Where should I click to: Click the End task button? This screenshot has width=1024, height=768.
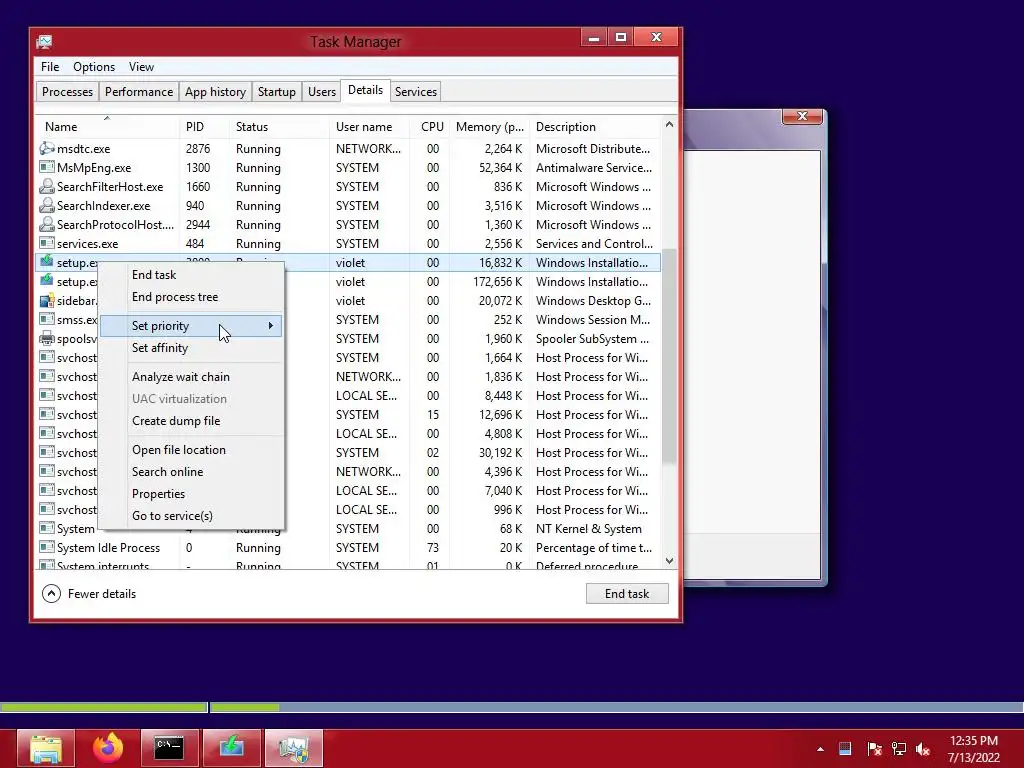pos(627,594)
